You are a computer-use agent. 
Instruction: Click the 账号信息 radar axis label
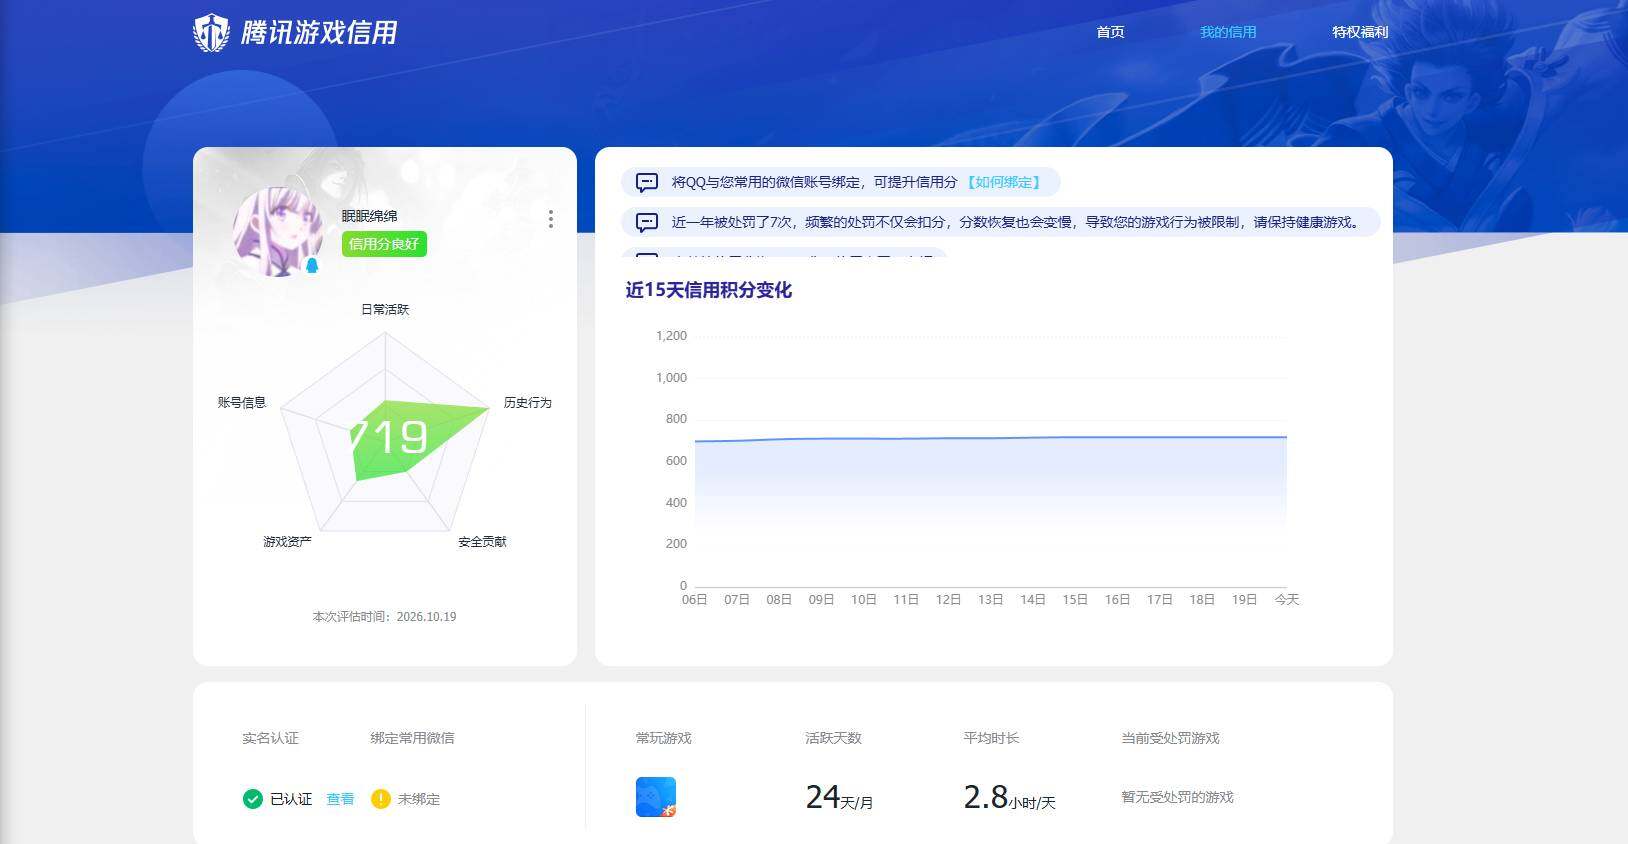[x=242, y=402]
